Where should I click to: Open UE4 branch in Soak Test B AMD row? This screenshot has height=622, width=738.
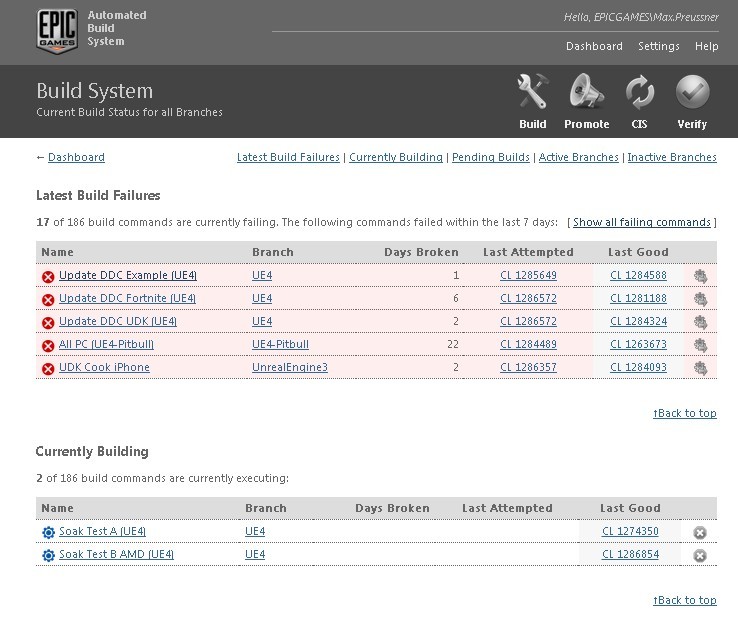point(255,554)
